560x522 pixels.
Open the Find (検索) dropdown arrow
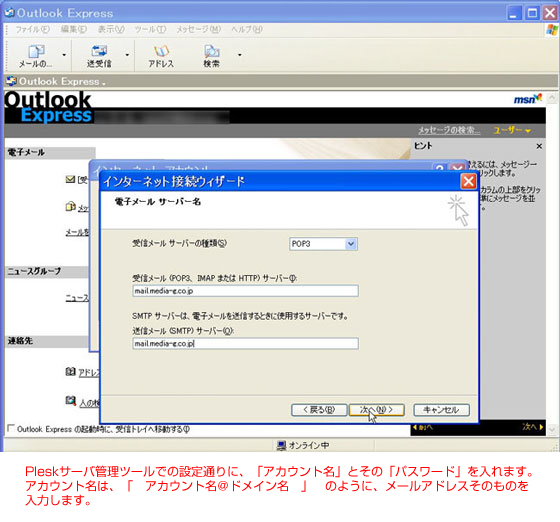point(240,55)
